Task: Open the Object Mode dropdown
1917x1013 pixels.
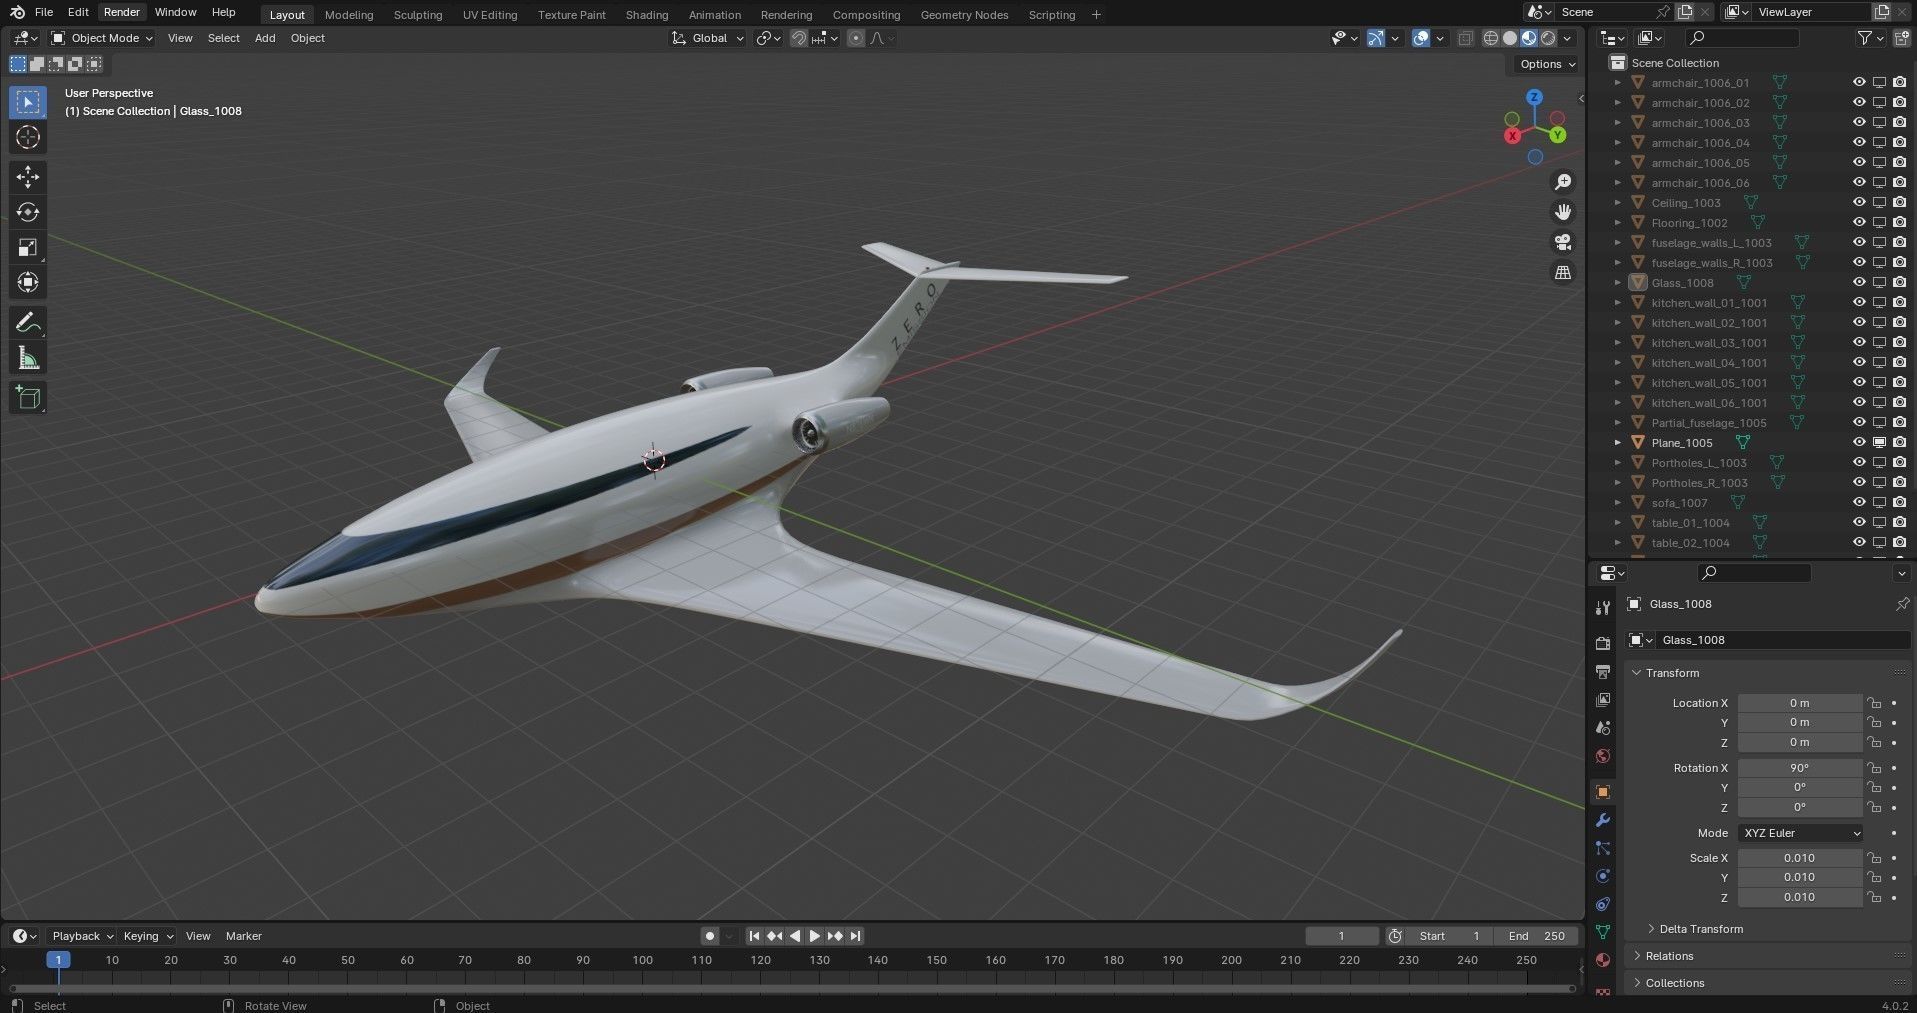Action: tap(102, 38)
